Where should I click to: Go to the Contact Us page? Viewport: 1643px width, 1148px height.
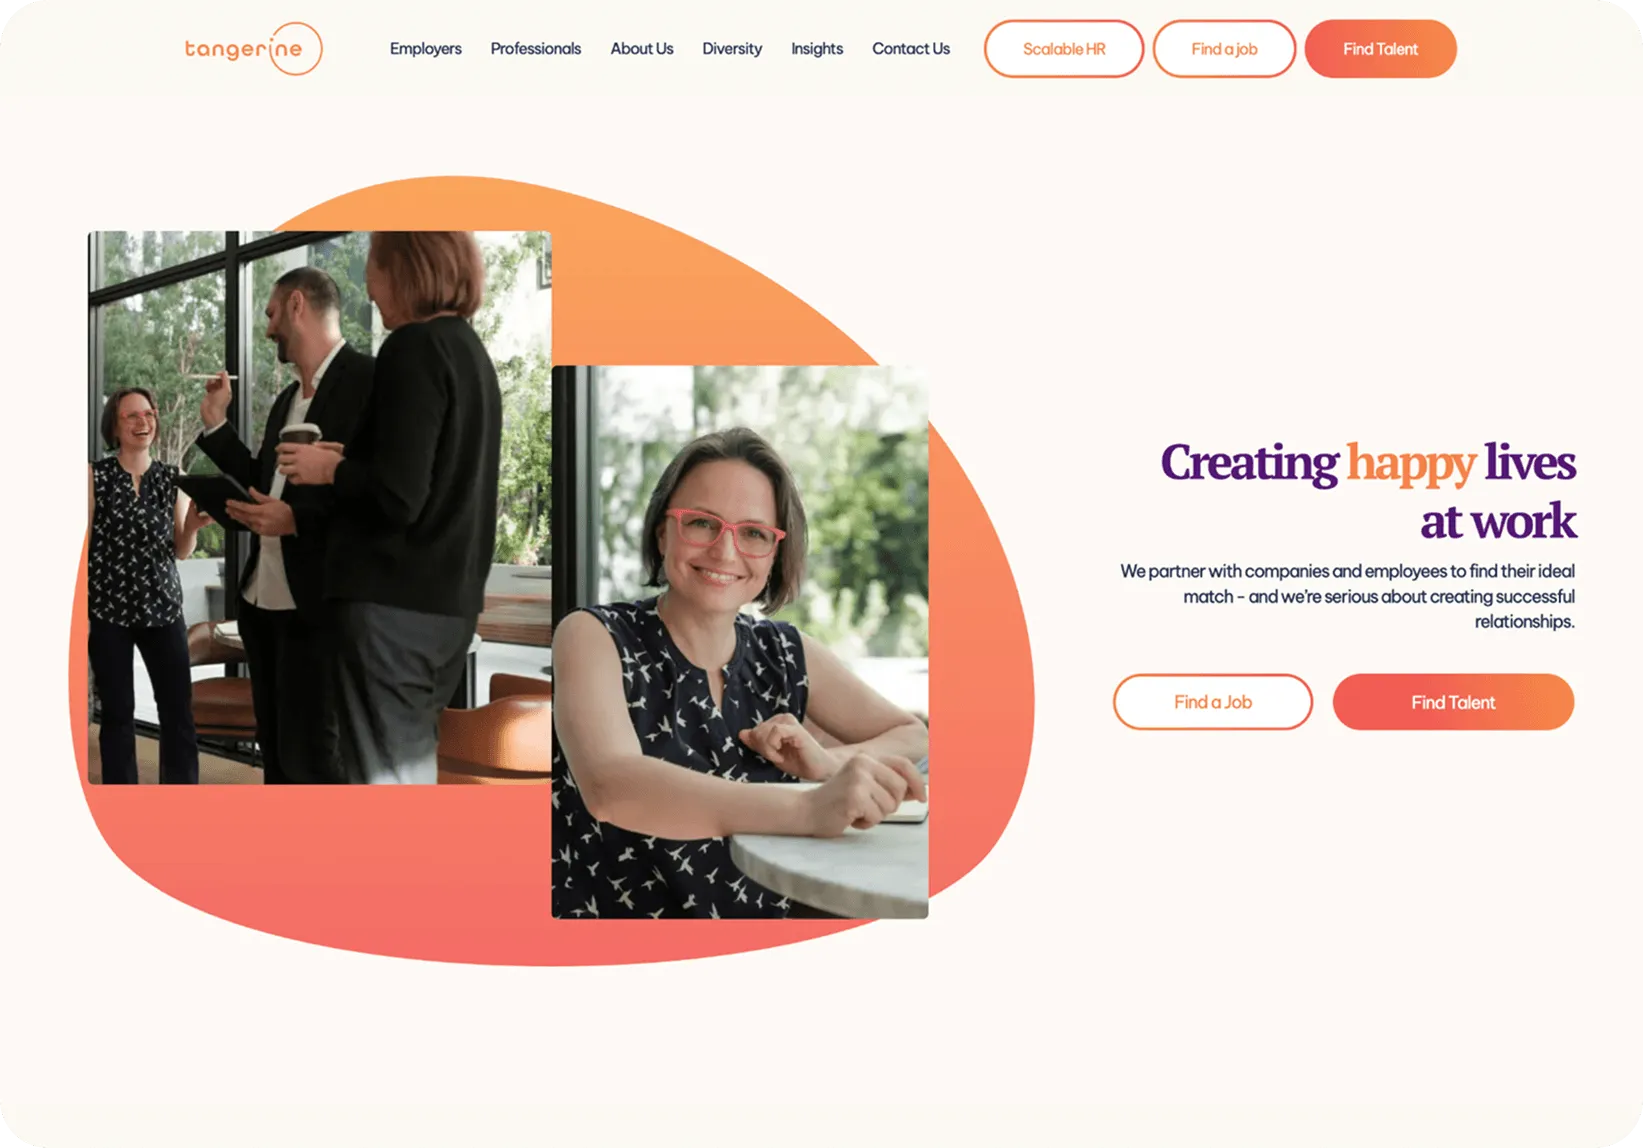910,49
